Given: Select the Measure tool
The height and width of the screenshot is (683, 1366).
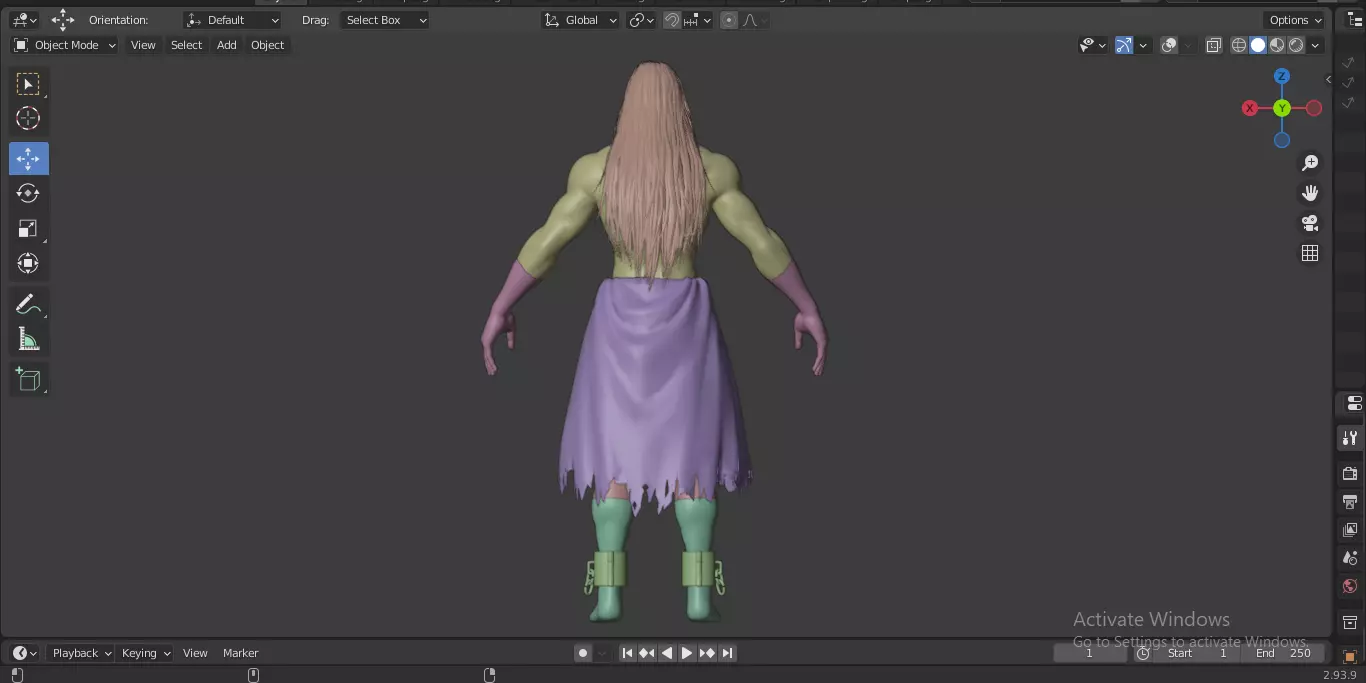Looking at the screenshot, I should pos(28,340).
